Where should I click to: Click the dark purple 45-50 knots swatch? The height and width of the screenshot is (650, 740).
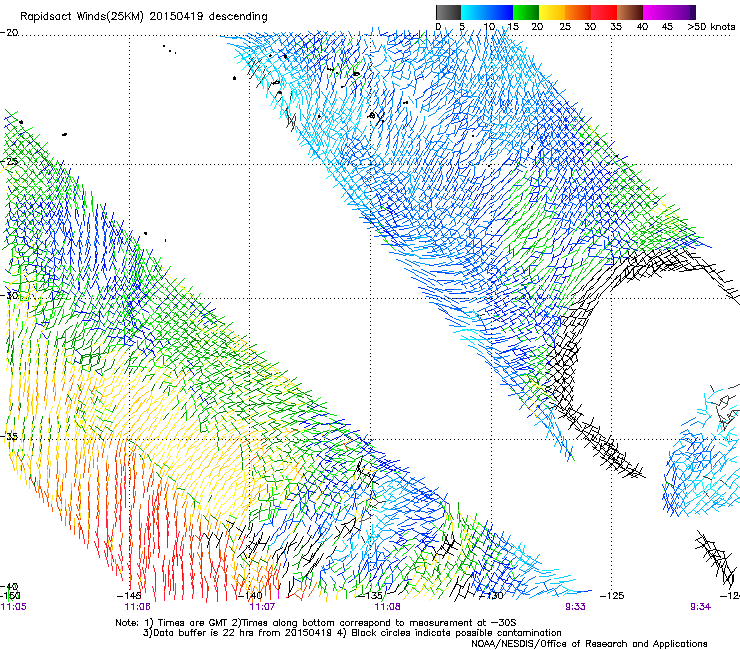tap(682, 12)
